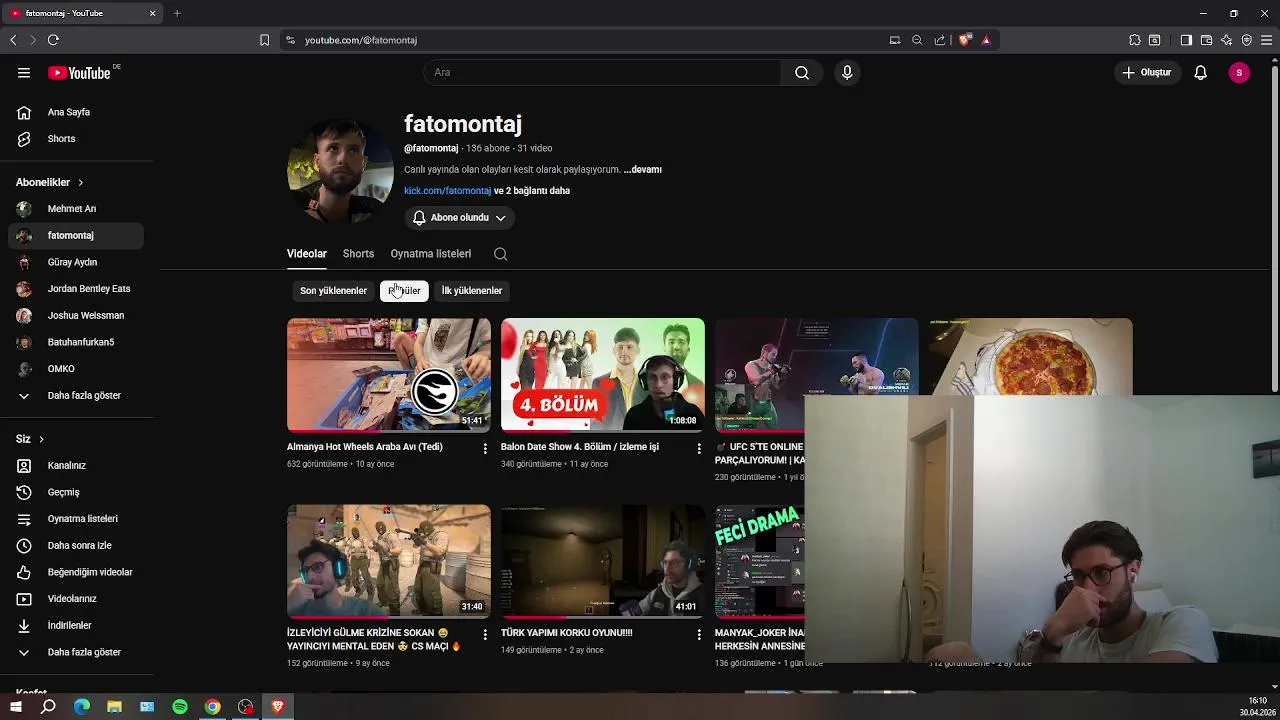Open a new browser tab
Screen dimensions: 1280x720
177,13
